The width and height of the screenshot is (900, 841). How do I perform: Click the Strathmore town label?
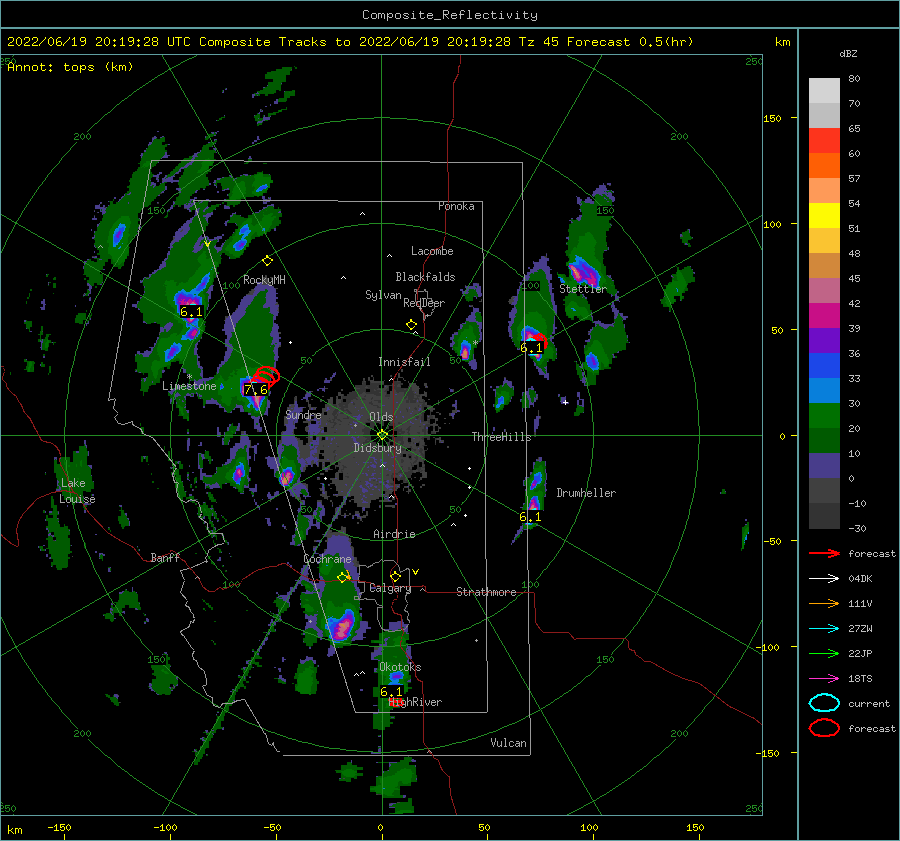(x=486, y=592)
